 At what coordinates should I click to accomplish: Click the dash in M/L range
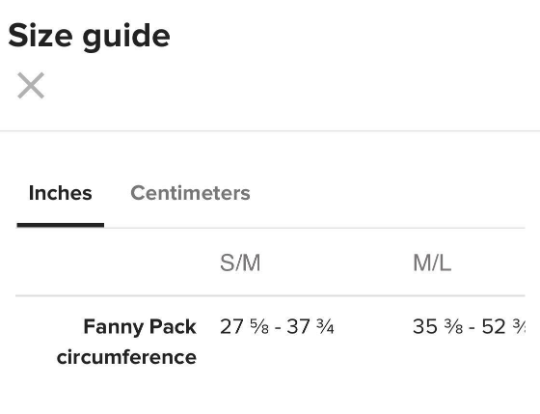click(x=472, y=328)
